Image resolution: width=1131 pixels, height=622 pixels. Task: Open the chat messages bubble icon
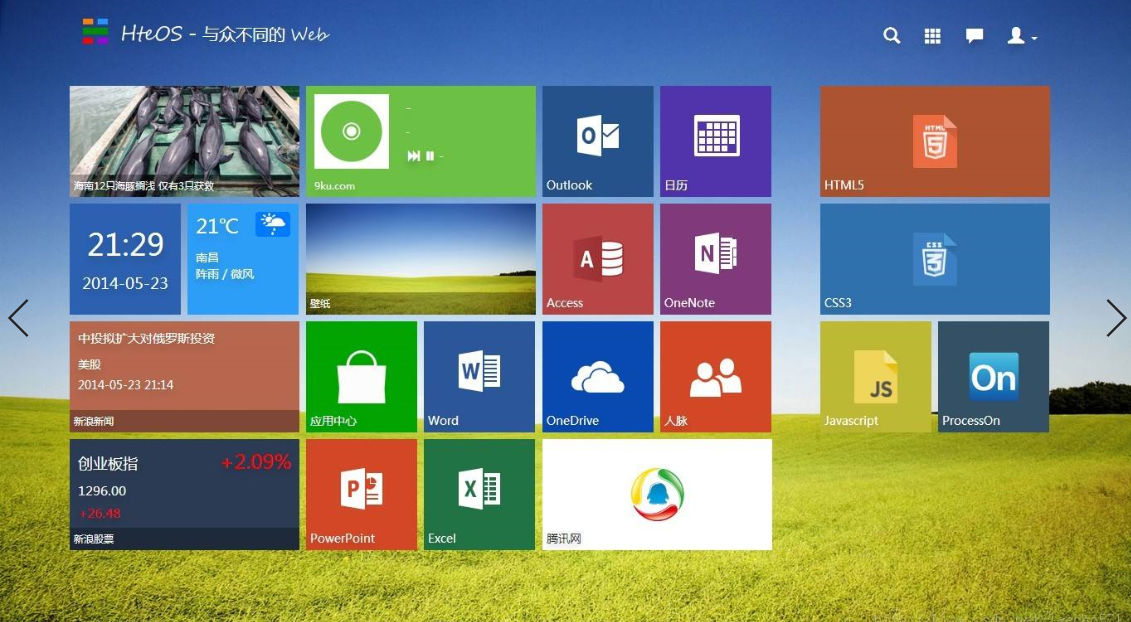click(974, 36)
